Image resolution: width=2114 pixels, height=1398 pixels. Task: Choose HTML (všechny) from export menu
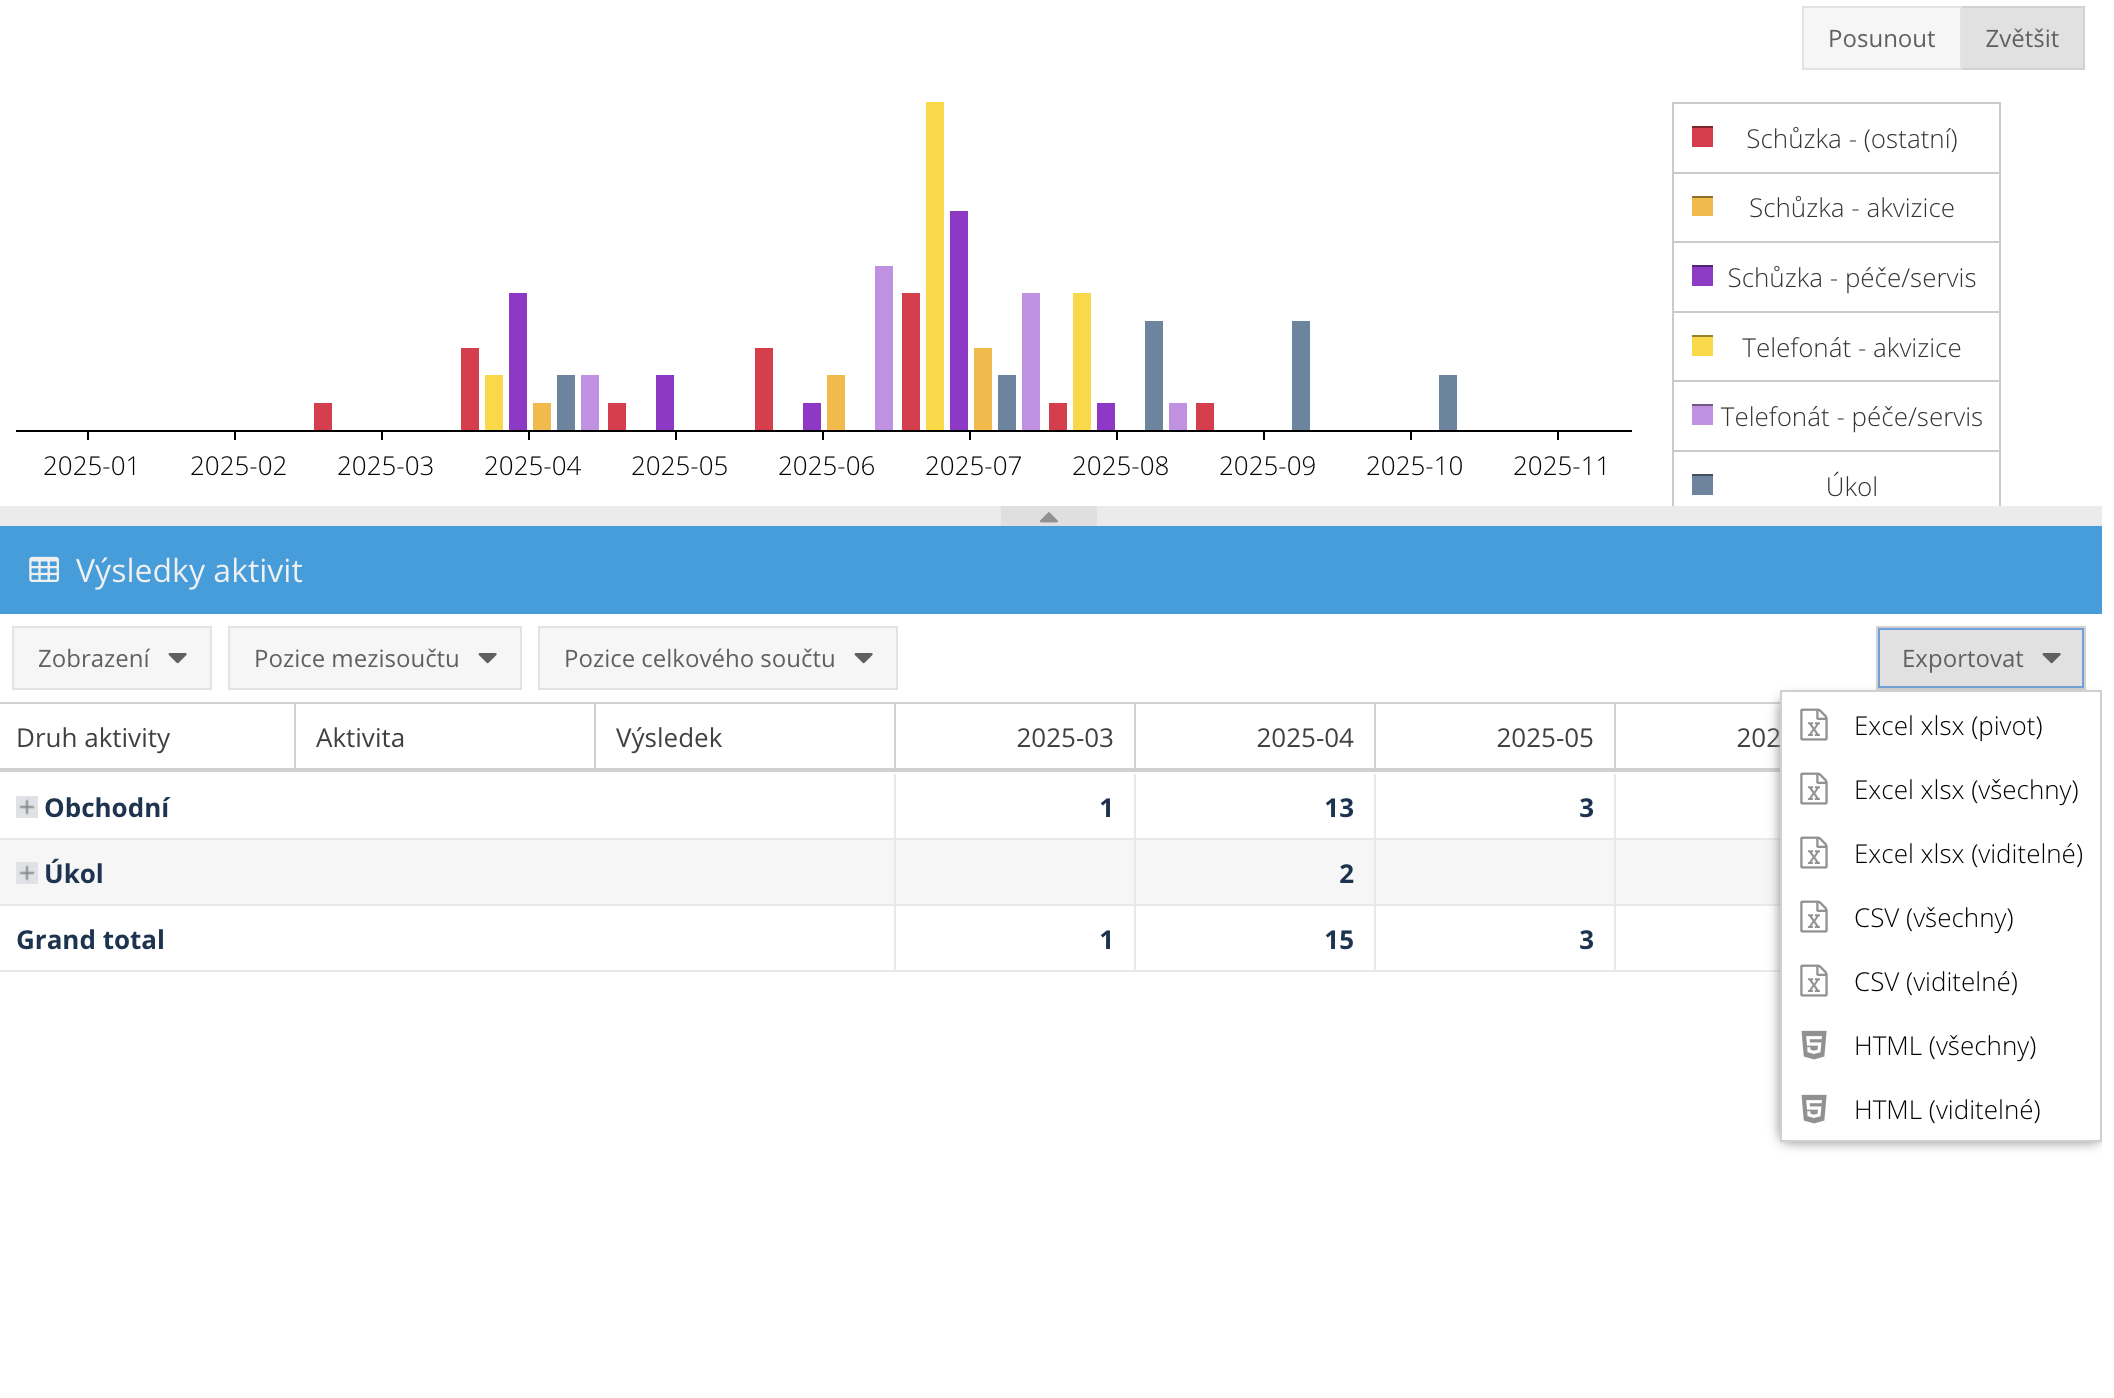tap(1944, 1045)
